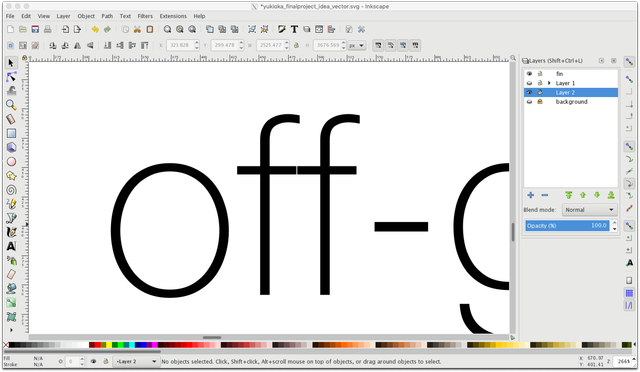The width and height of the screenshot is (640, 372).
Task: Click the Redo arrow icon
Action: tap(107, 29)
